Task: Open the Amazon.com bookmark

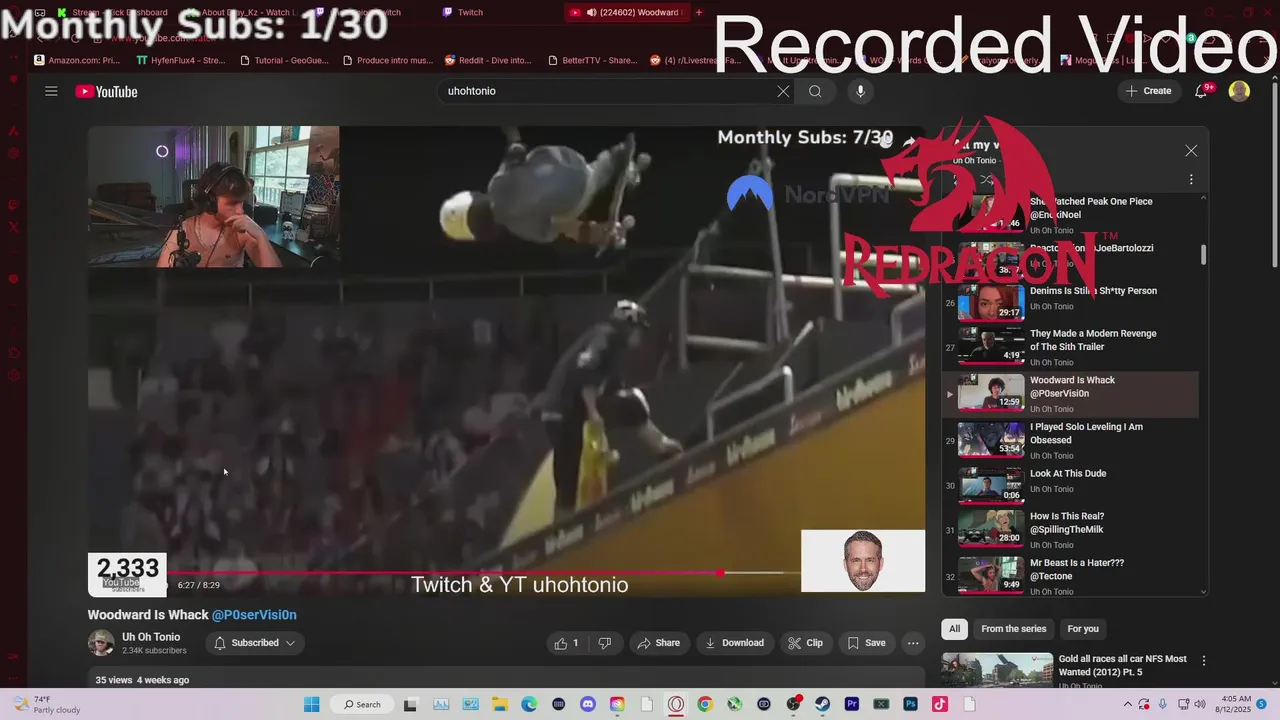Action: [x=77, y=60]
